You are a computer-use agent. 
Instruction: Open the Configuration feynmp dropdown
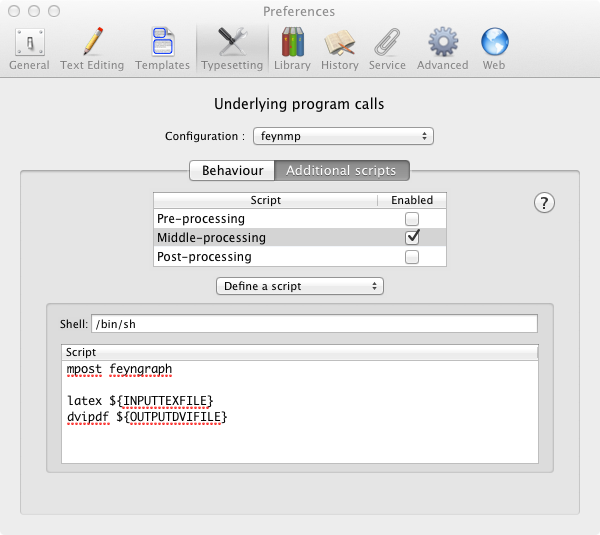point(340,136)
